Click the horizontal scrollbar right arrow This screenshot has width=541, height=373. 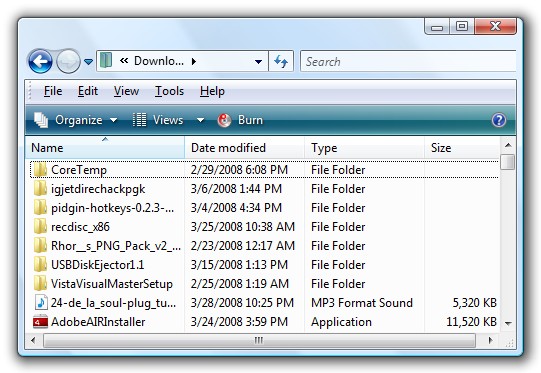[x=490, y=340]
